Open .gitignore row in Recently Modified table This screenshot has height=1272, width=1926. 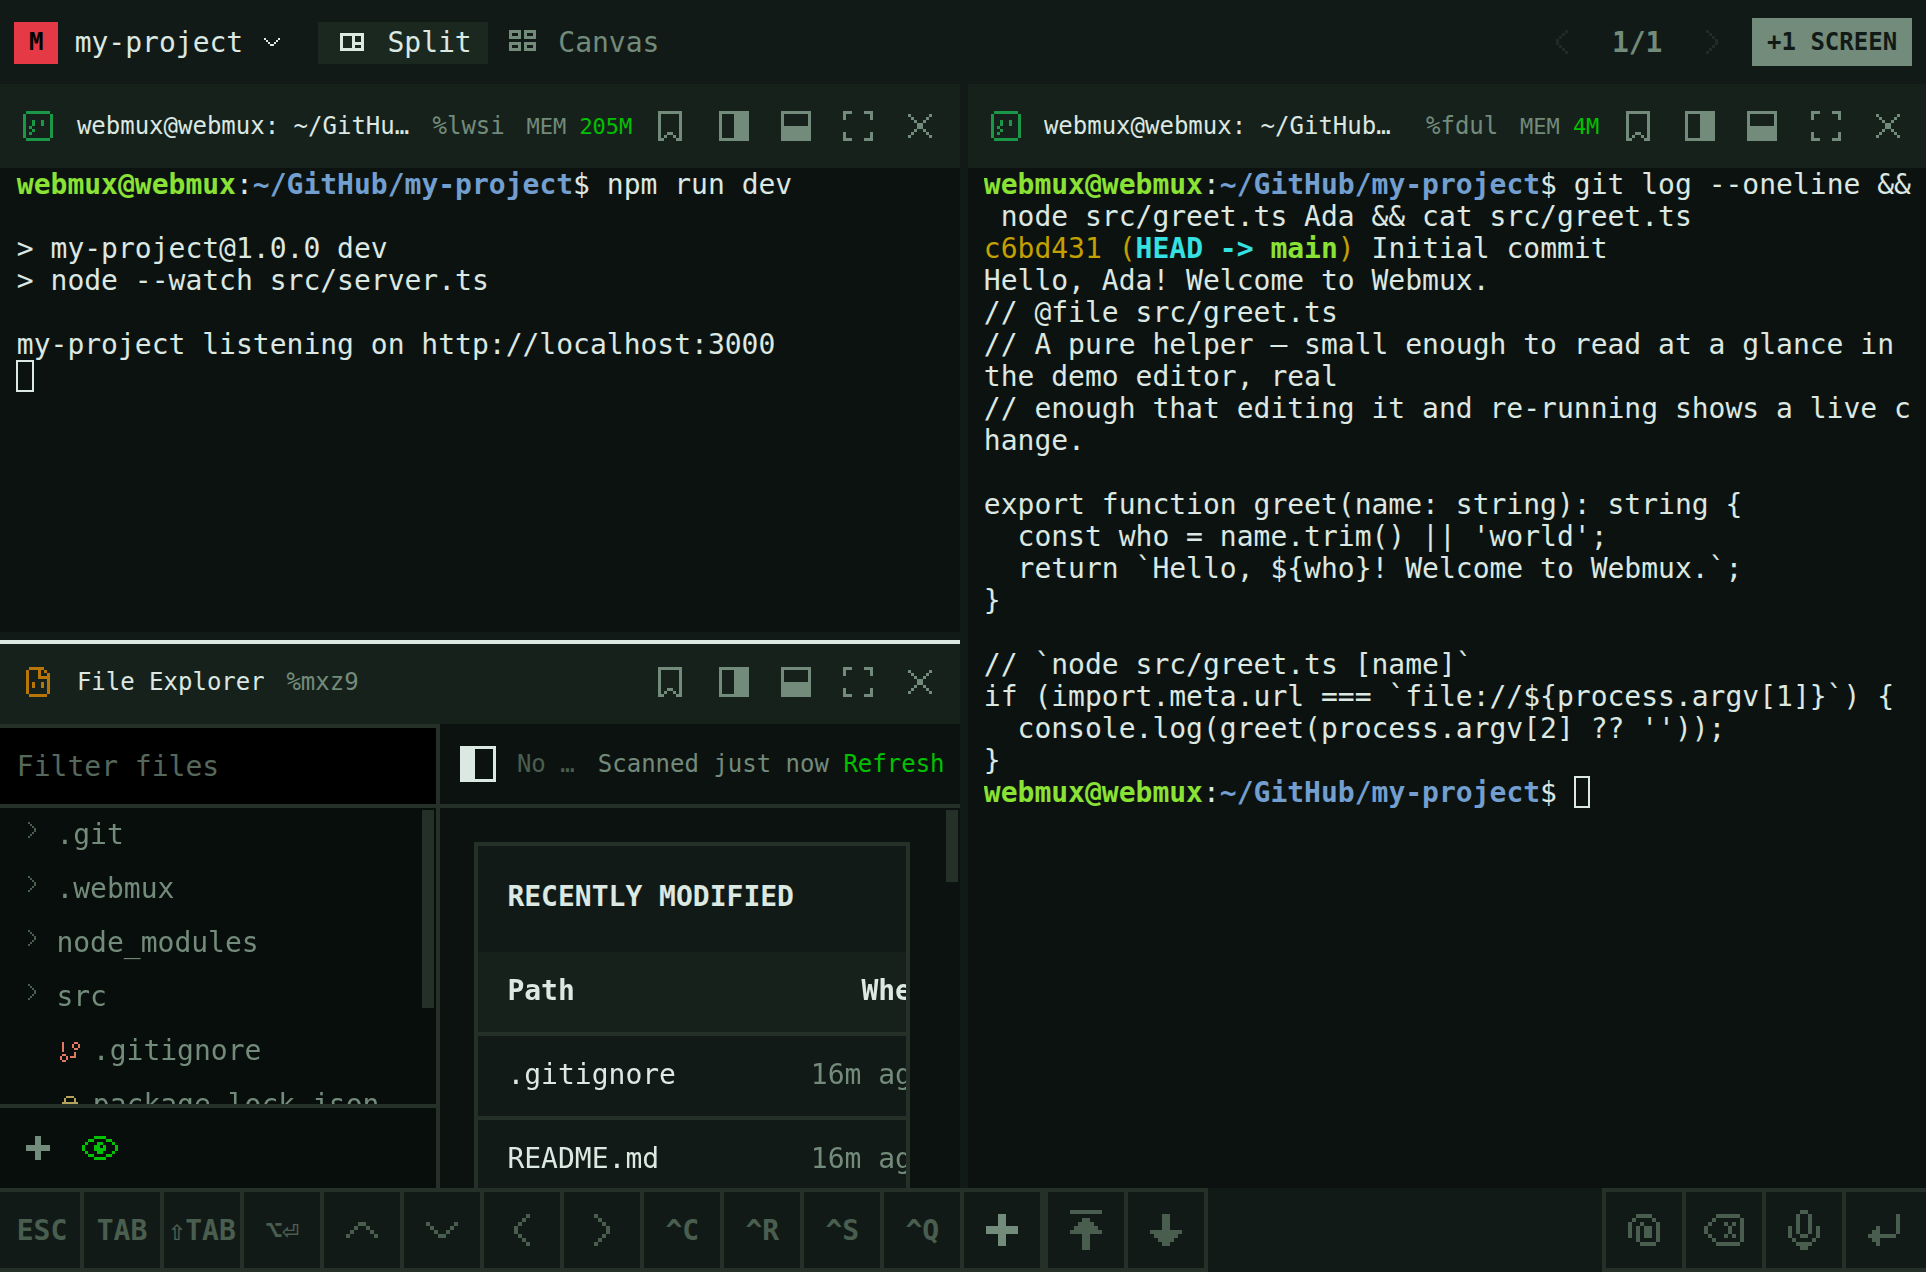tap(692, 1075)
